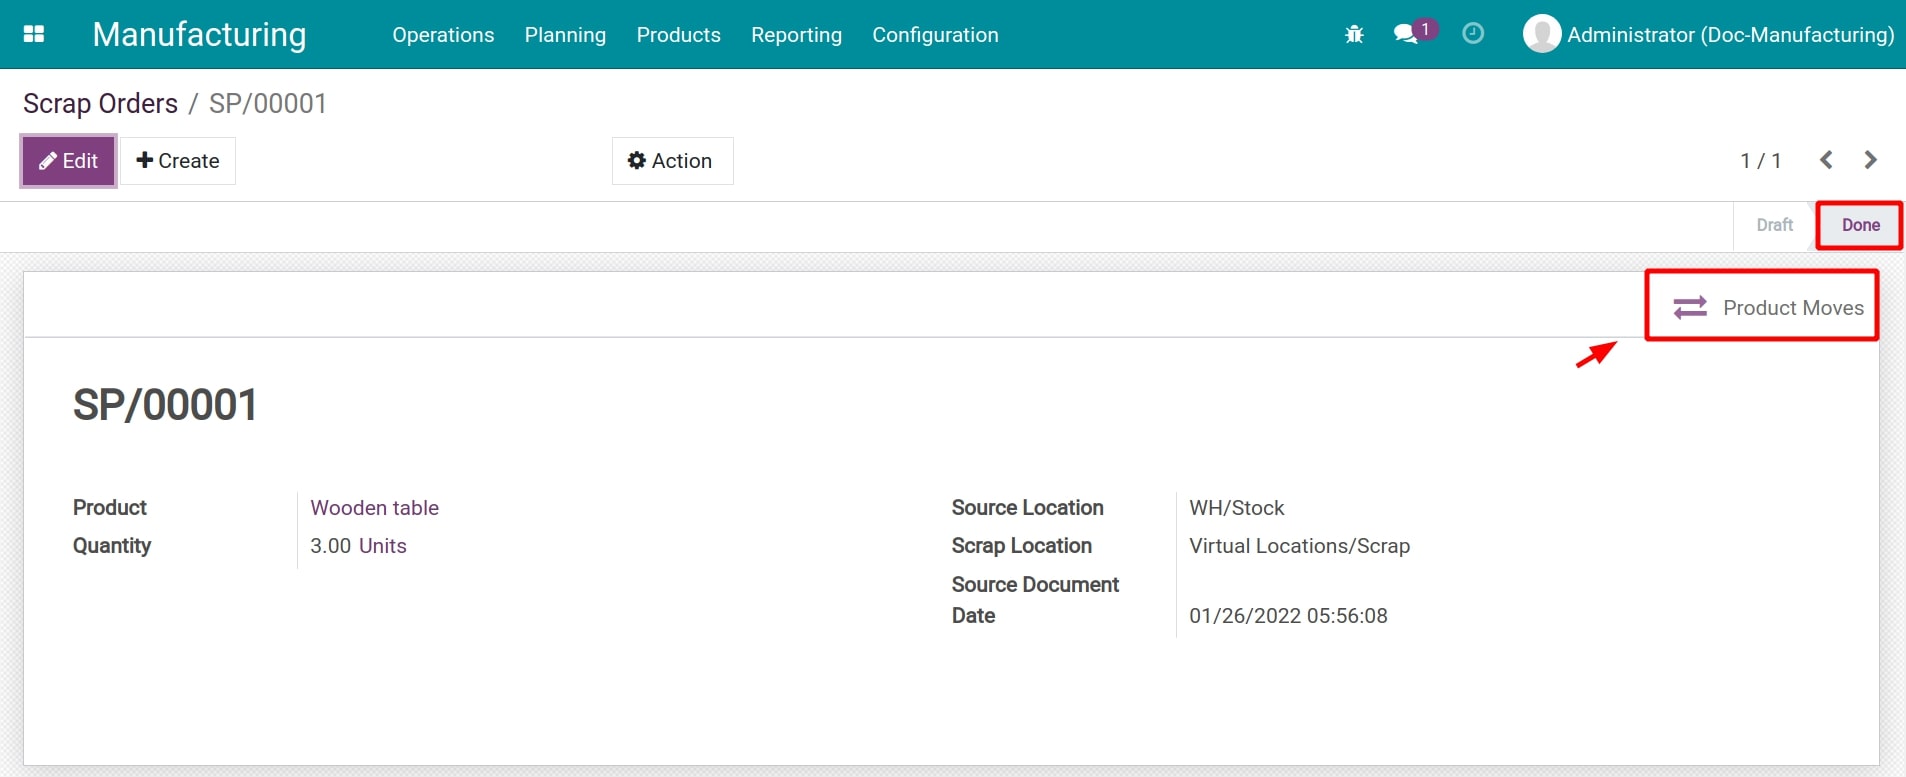The height and width of the screenshot is (777, 1906).
Task: Click the Units unit-of-measure link
Action: pos(383,546)
